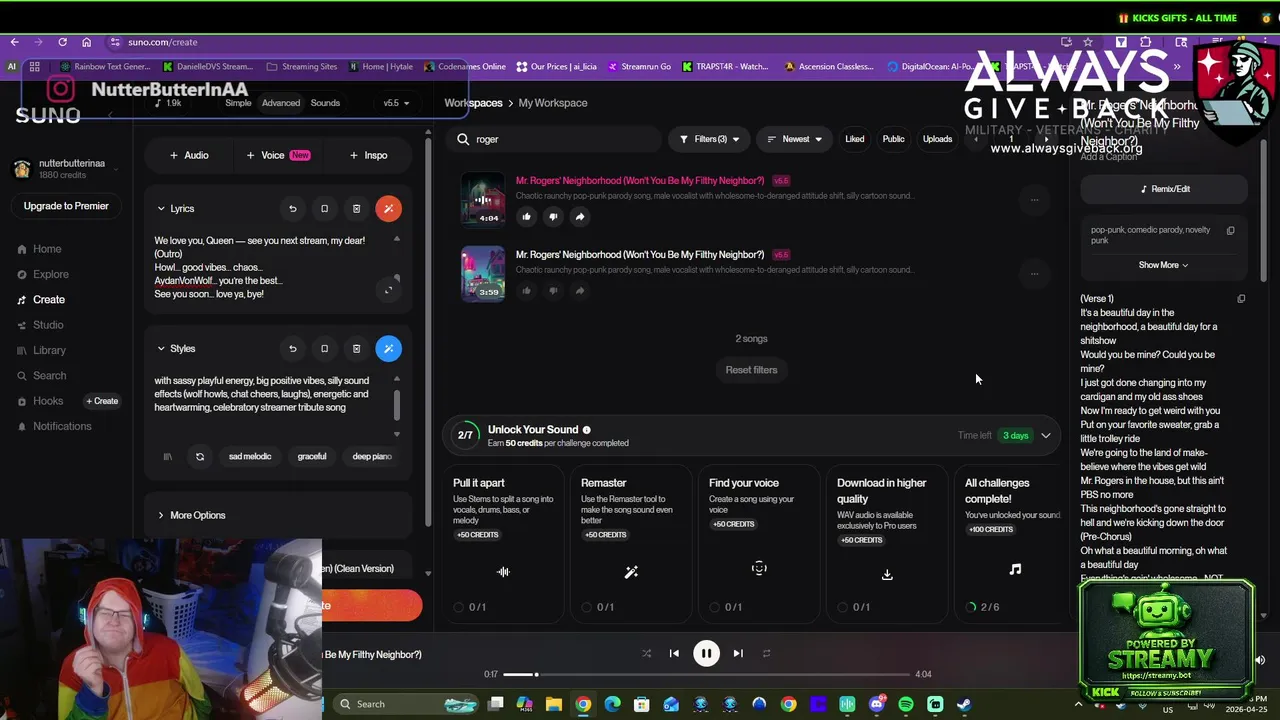The image size is (1280, 720).
Task: Open the Newest sort dropdown
Action: point(794,139)
